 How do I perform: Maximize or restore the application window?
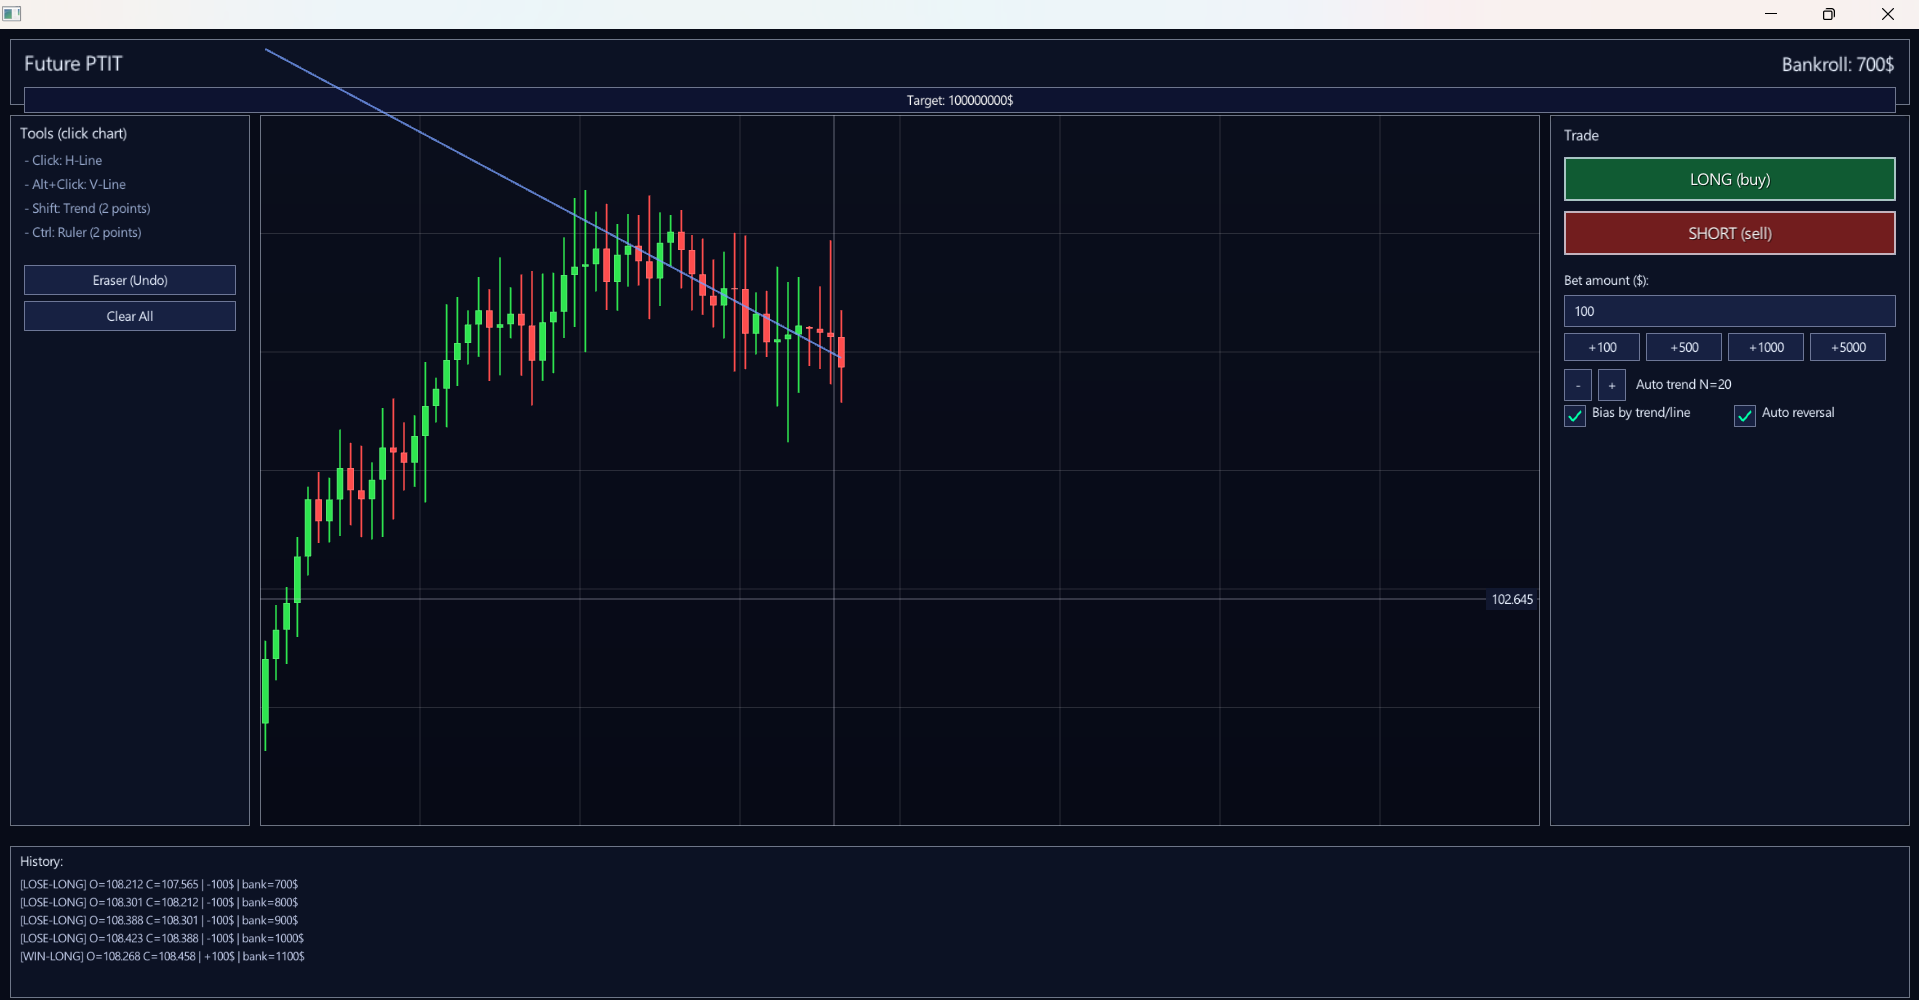pyautogui.click(x=1829, y=14)
